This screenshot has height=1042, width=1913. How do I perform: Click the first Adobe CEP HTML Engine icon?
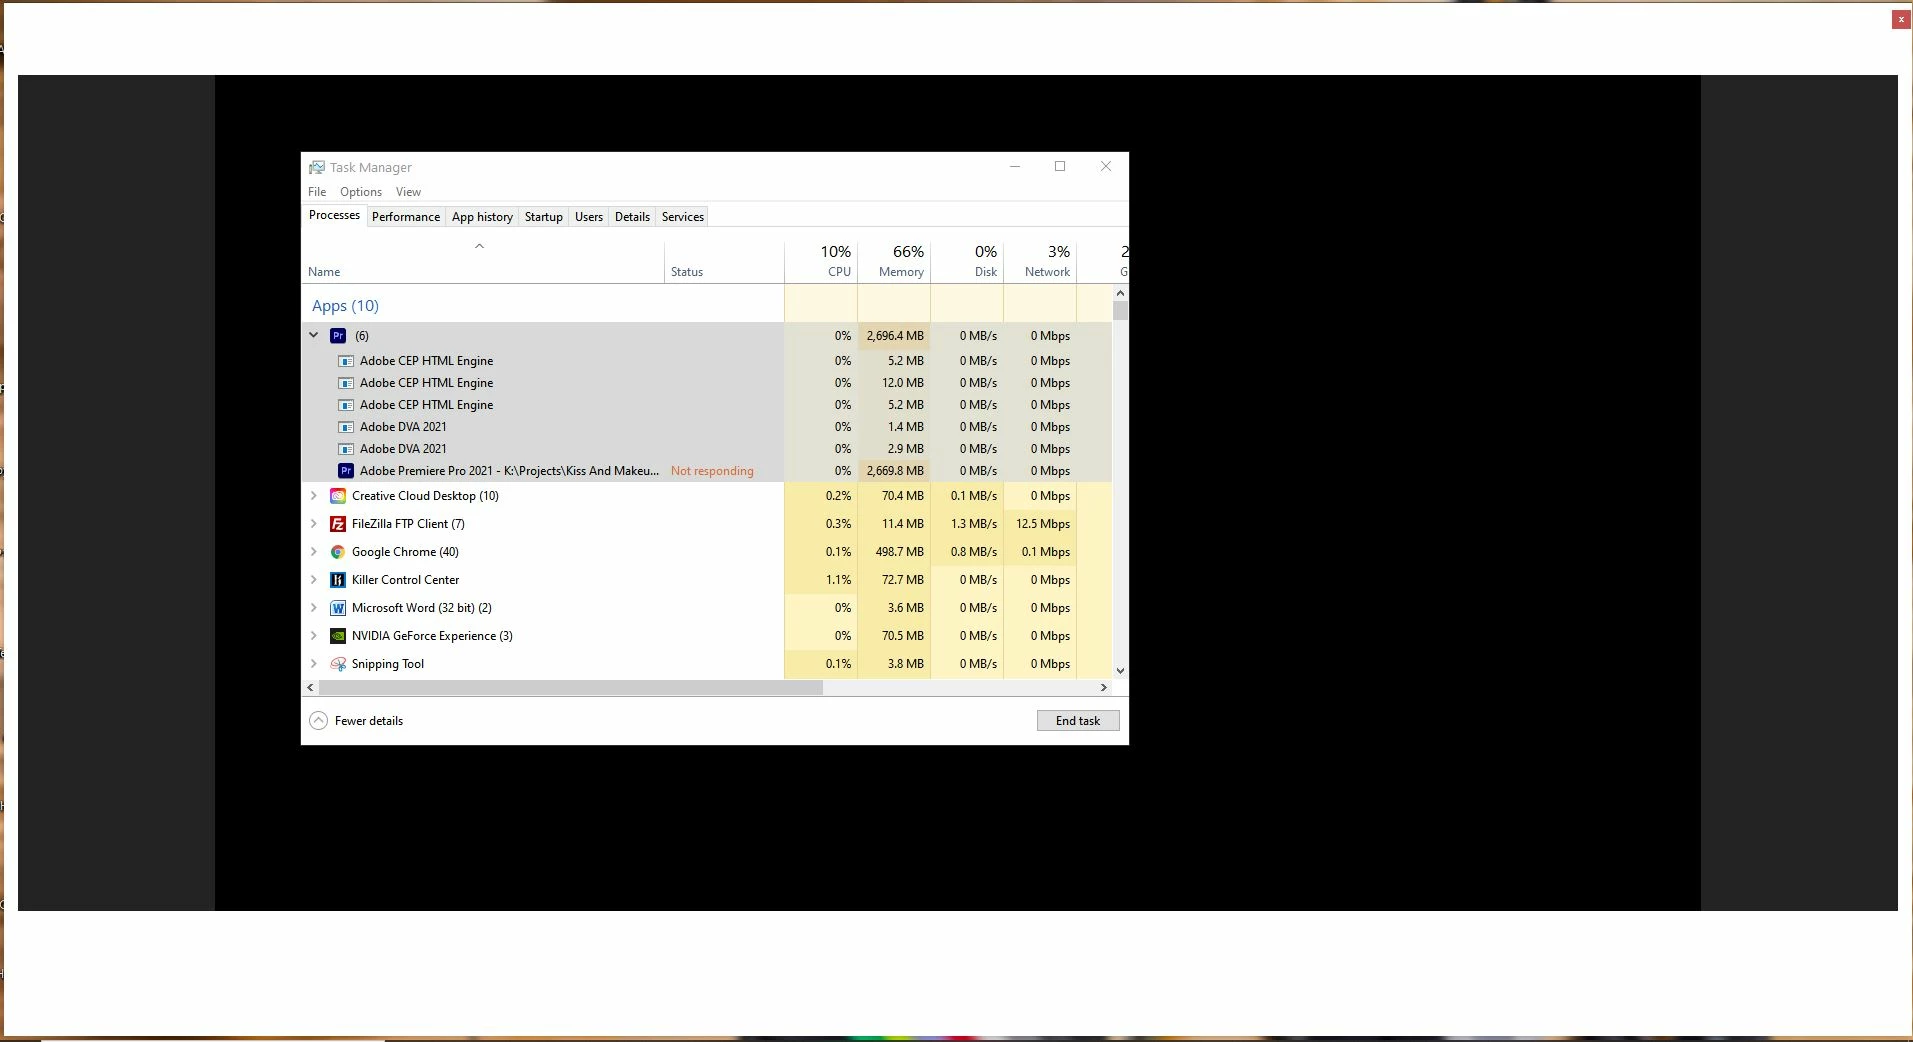346,361
